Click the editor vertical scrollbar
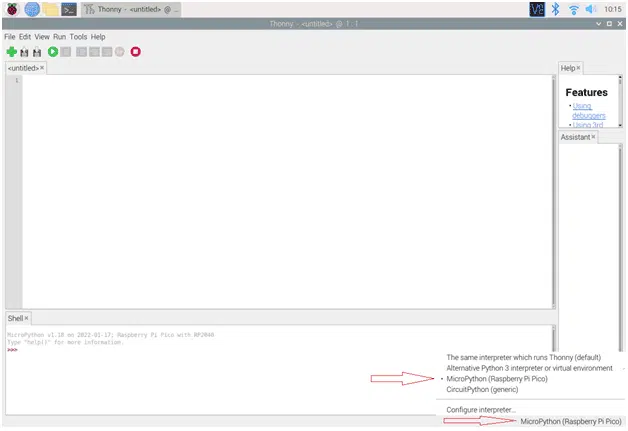The height and width of the screenshot is (431, 628). point(554,191)
